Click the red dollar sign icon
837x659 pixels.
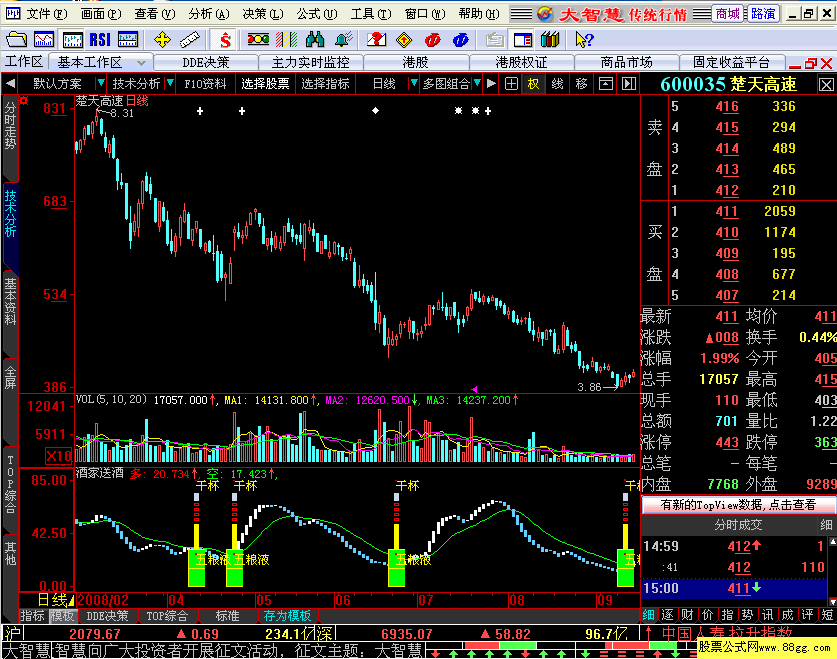(225, 39)
